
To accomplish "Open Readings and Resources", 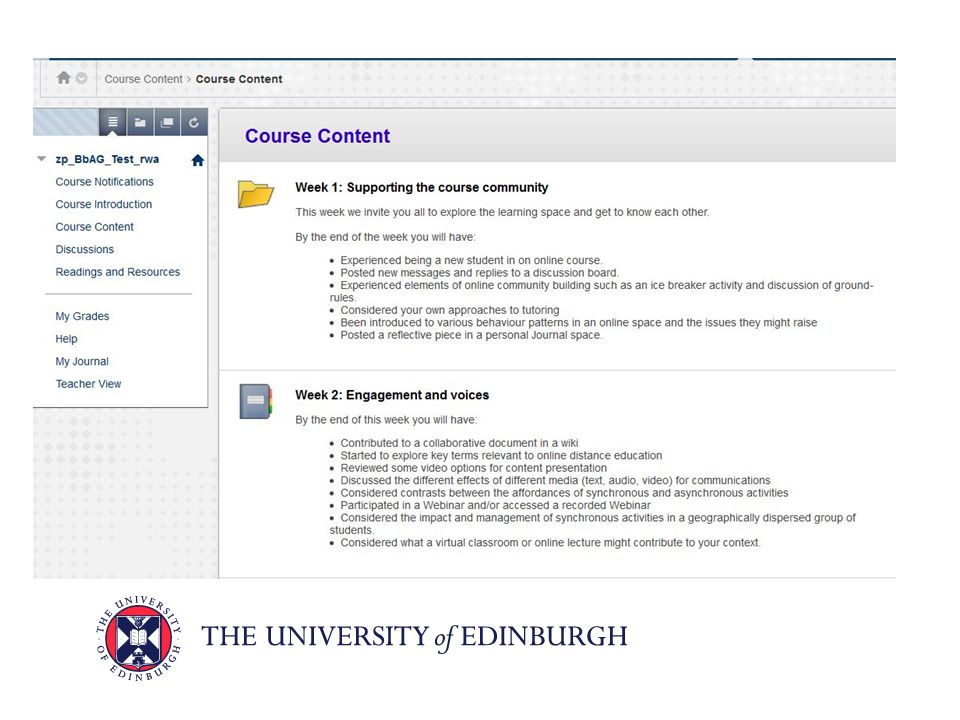I will tap(118, 272).
